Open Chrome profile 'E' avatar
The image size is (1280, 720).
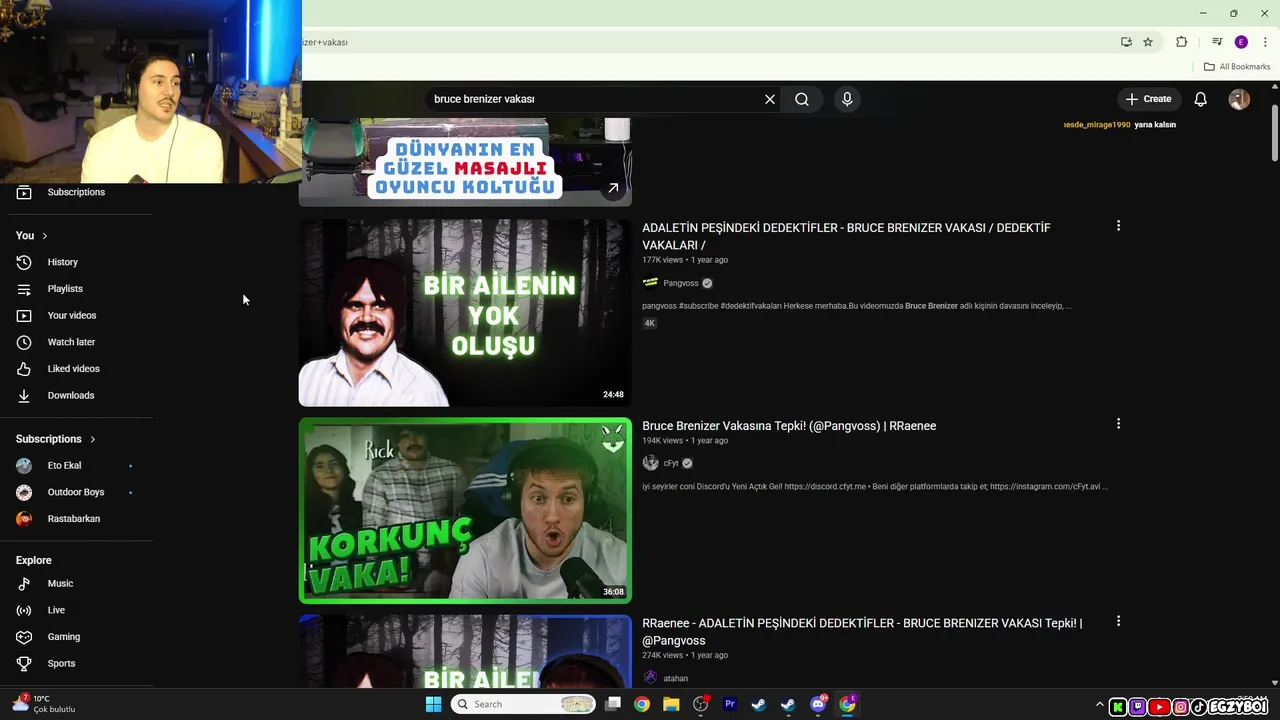pyautogui.click(x=1241, y=42)
